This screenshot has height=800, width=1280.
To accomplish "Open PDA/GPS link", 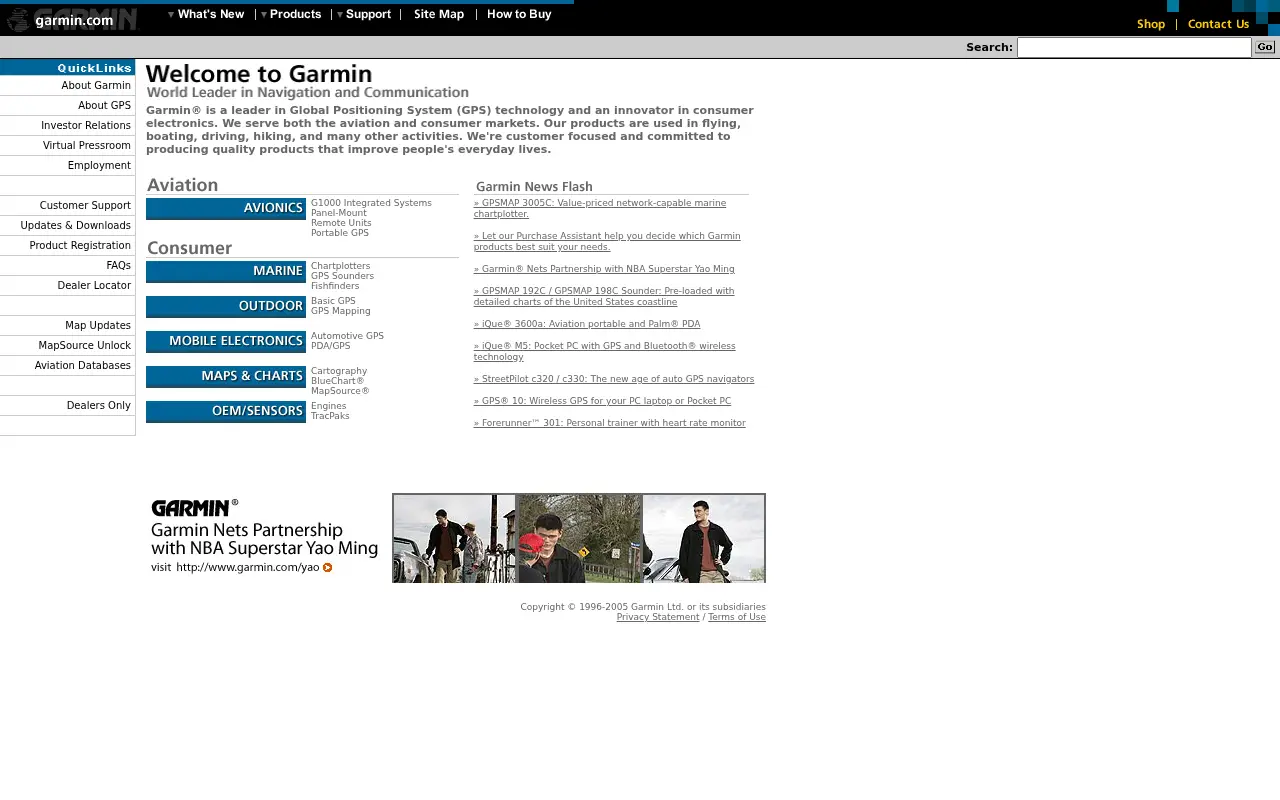I will 331,346.
